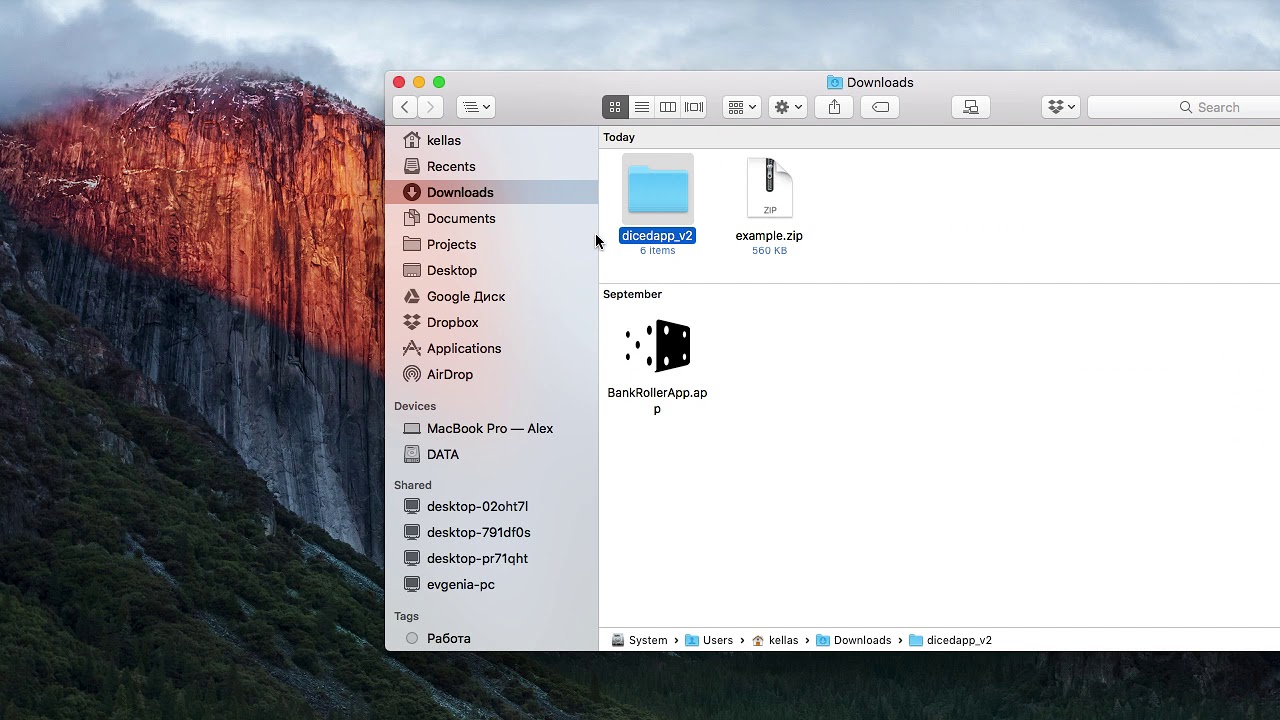This screenshot has width=1280, height=720.
Task: Click the Tags sidebar section header
Action: (406, 616)
